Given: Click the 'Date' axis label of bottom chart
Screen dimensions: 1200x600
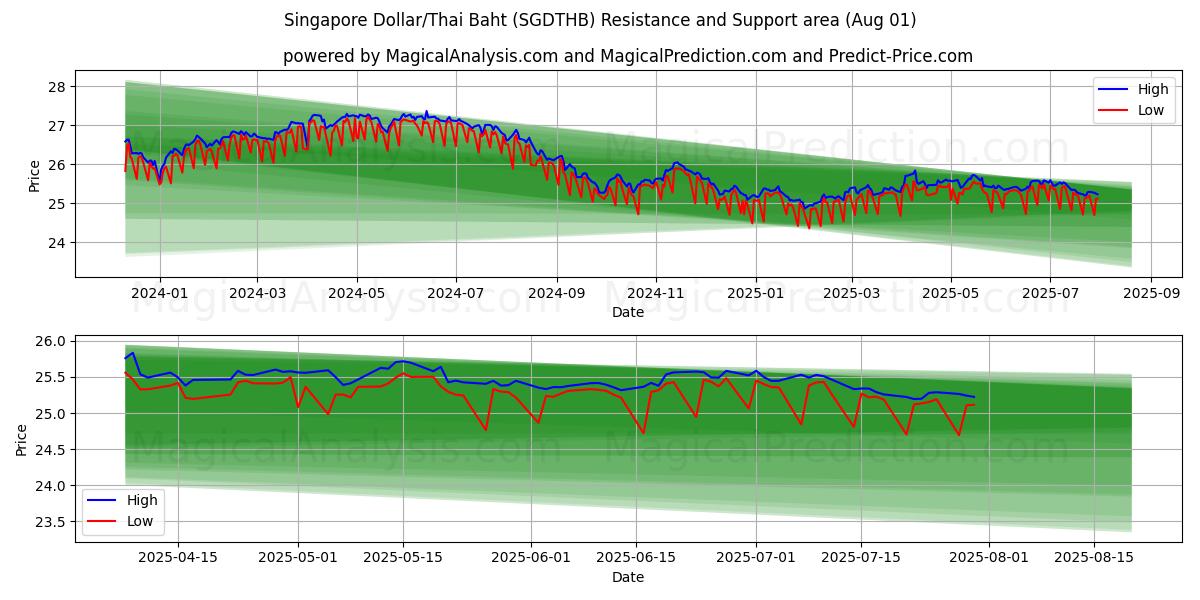Looking at the screenshot, I should (628, 577).
